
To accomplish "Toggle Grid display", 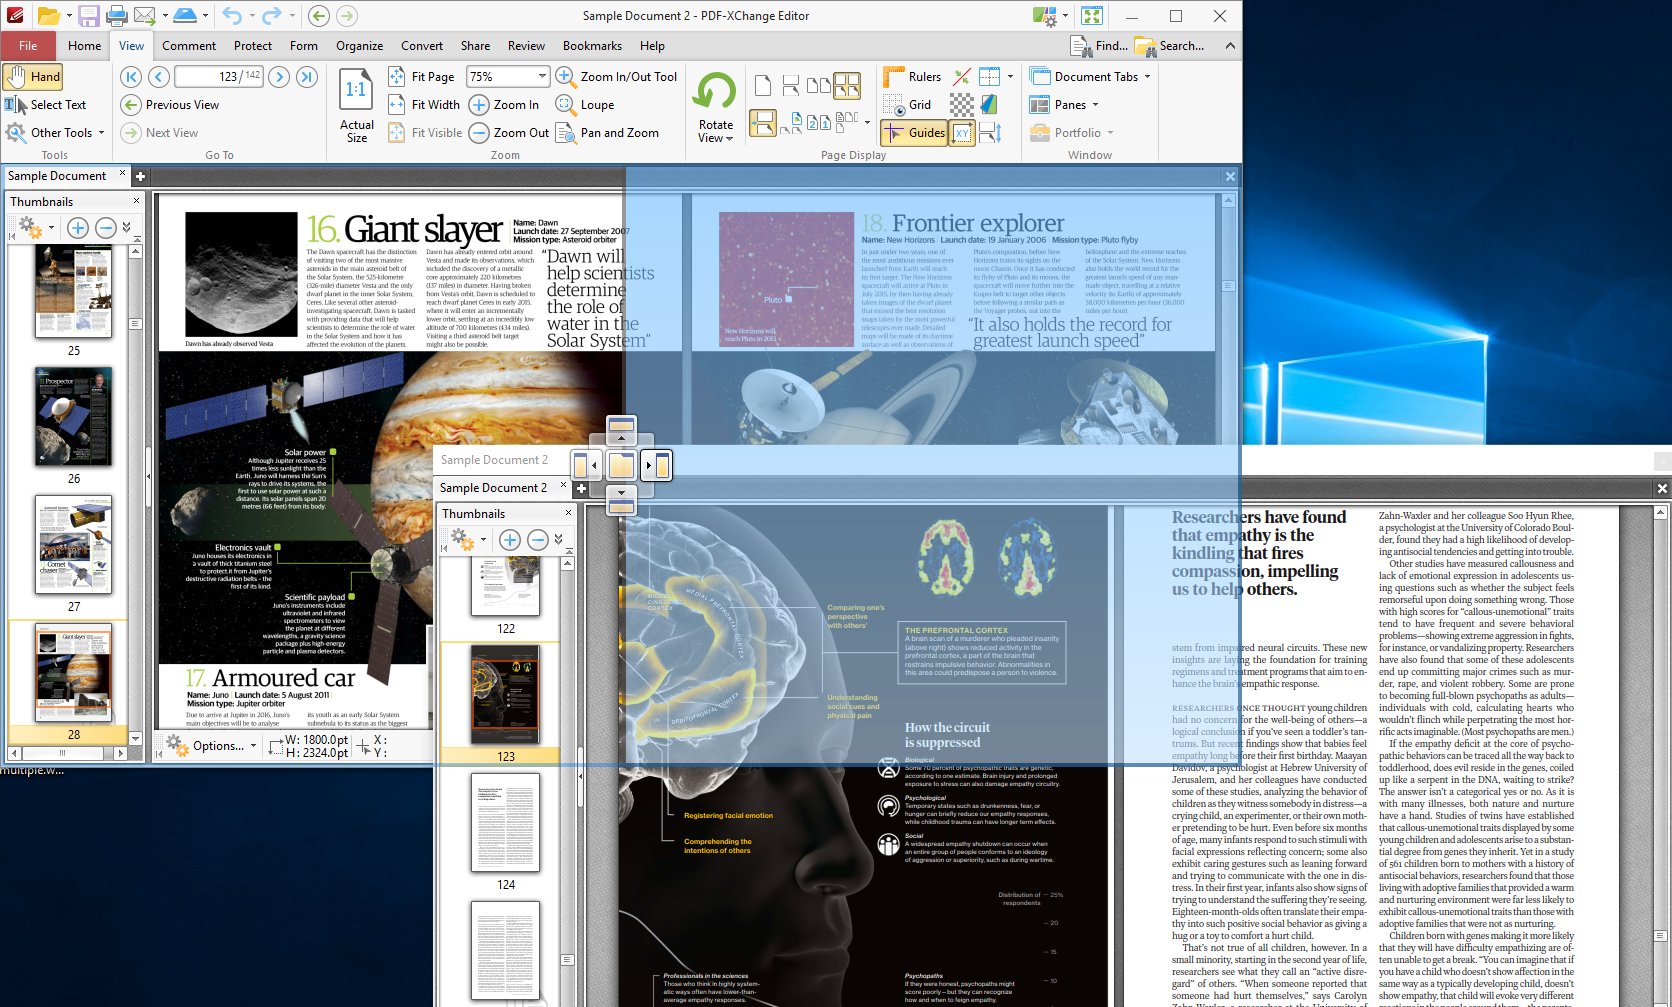I will (908, 104).
